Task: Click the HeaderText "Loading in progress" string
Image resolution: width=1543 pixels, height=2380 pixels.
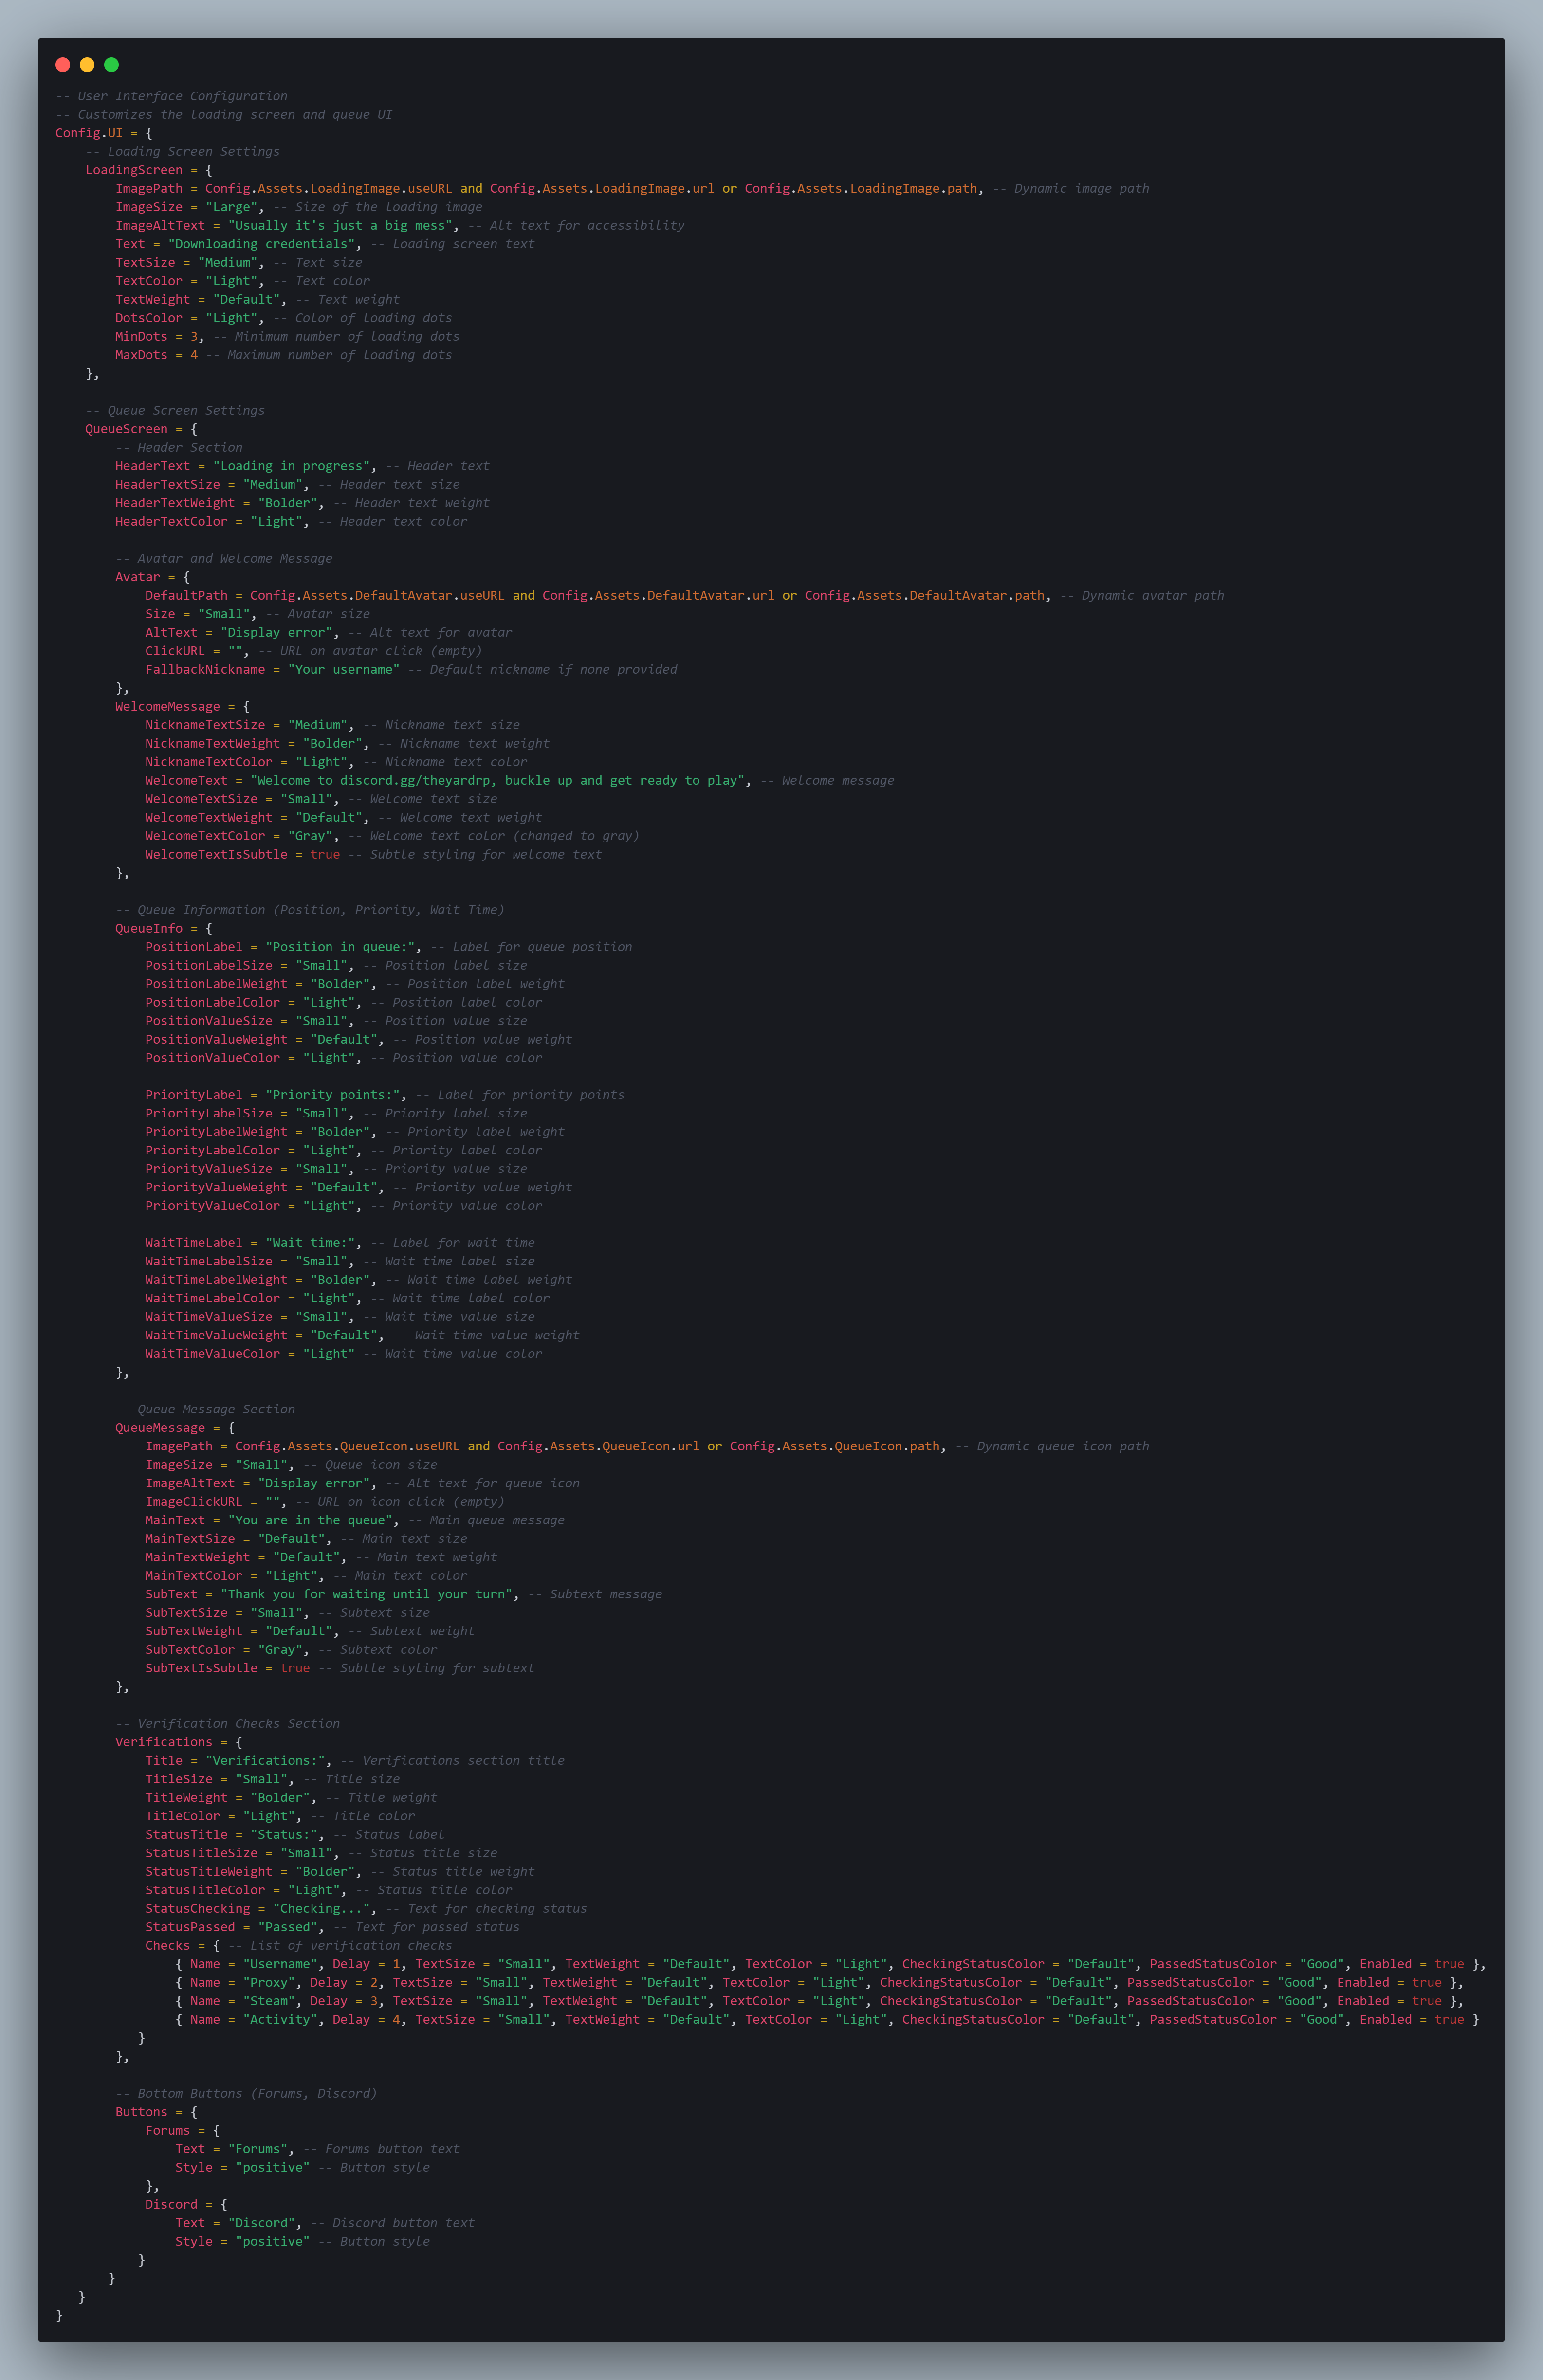Action: [x=291, y=466]
